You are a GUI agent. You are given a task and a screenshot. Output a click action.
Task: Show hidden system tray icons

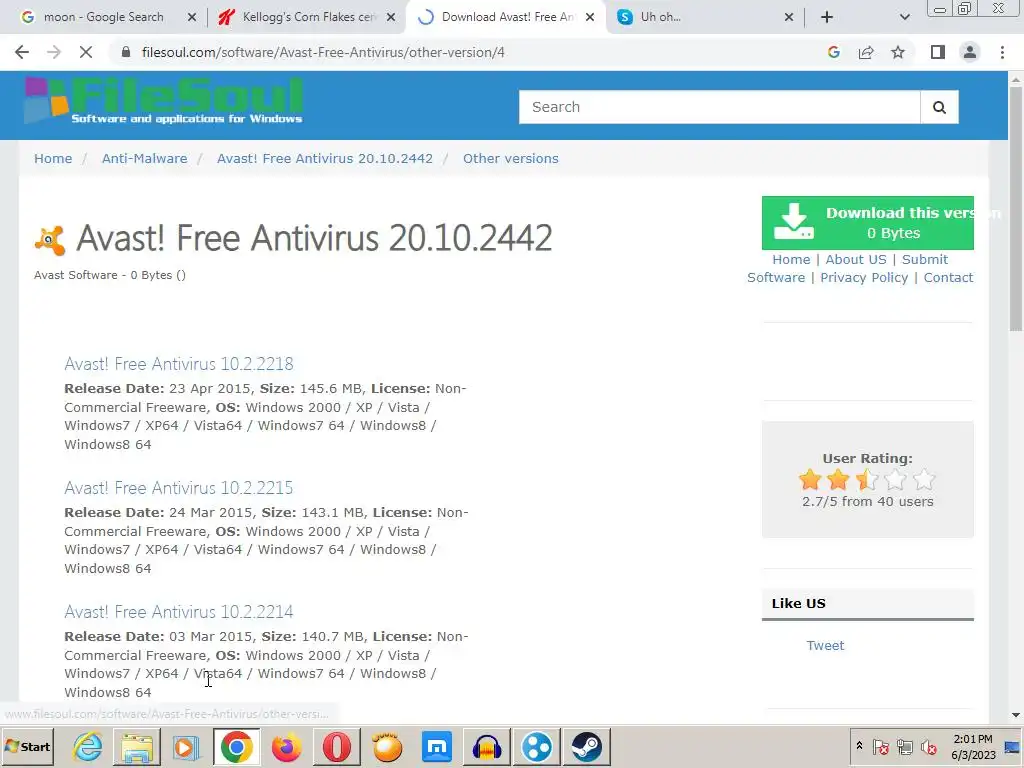859,746
